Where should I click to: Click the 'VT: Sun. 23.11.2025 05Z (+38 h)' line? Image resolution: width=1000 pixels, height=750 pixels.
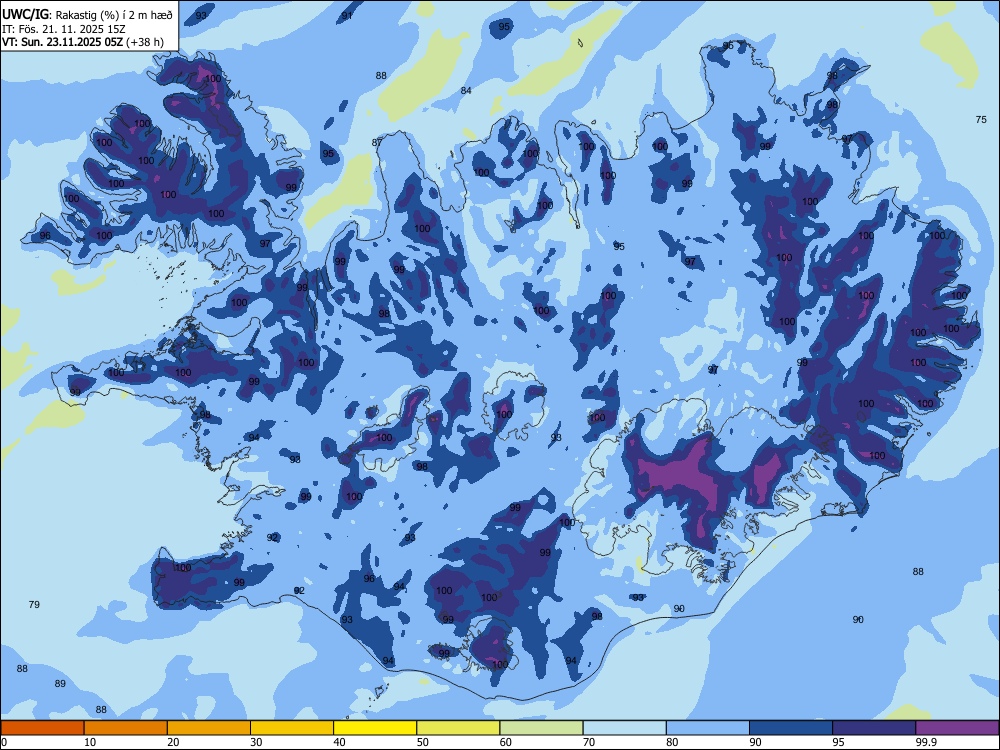coord(83,42)
